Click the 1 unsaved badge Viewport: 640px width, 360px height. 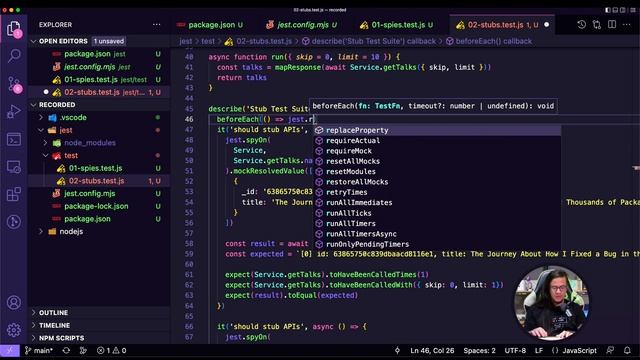109,41
